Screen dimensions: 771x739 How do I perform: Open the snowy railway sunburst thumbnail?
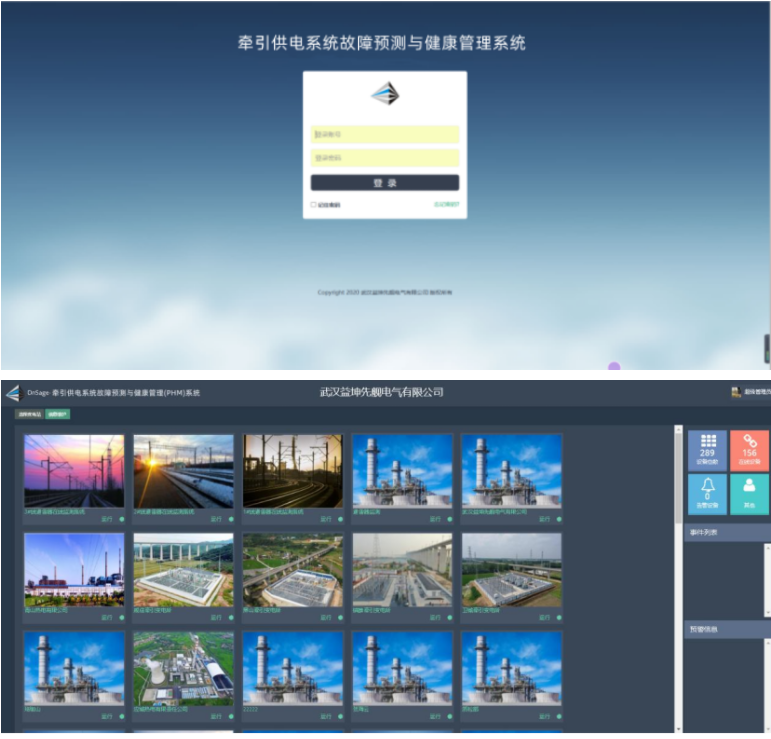[183, 471]
